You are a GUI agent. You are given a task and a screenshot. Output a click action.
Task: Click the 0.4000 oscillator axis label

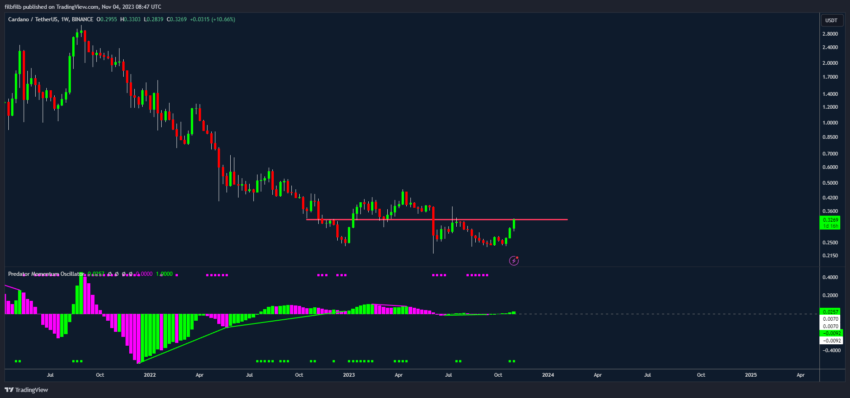coord(830,278)
